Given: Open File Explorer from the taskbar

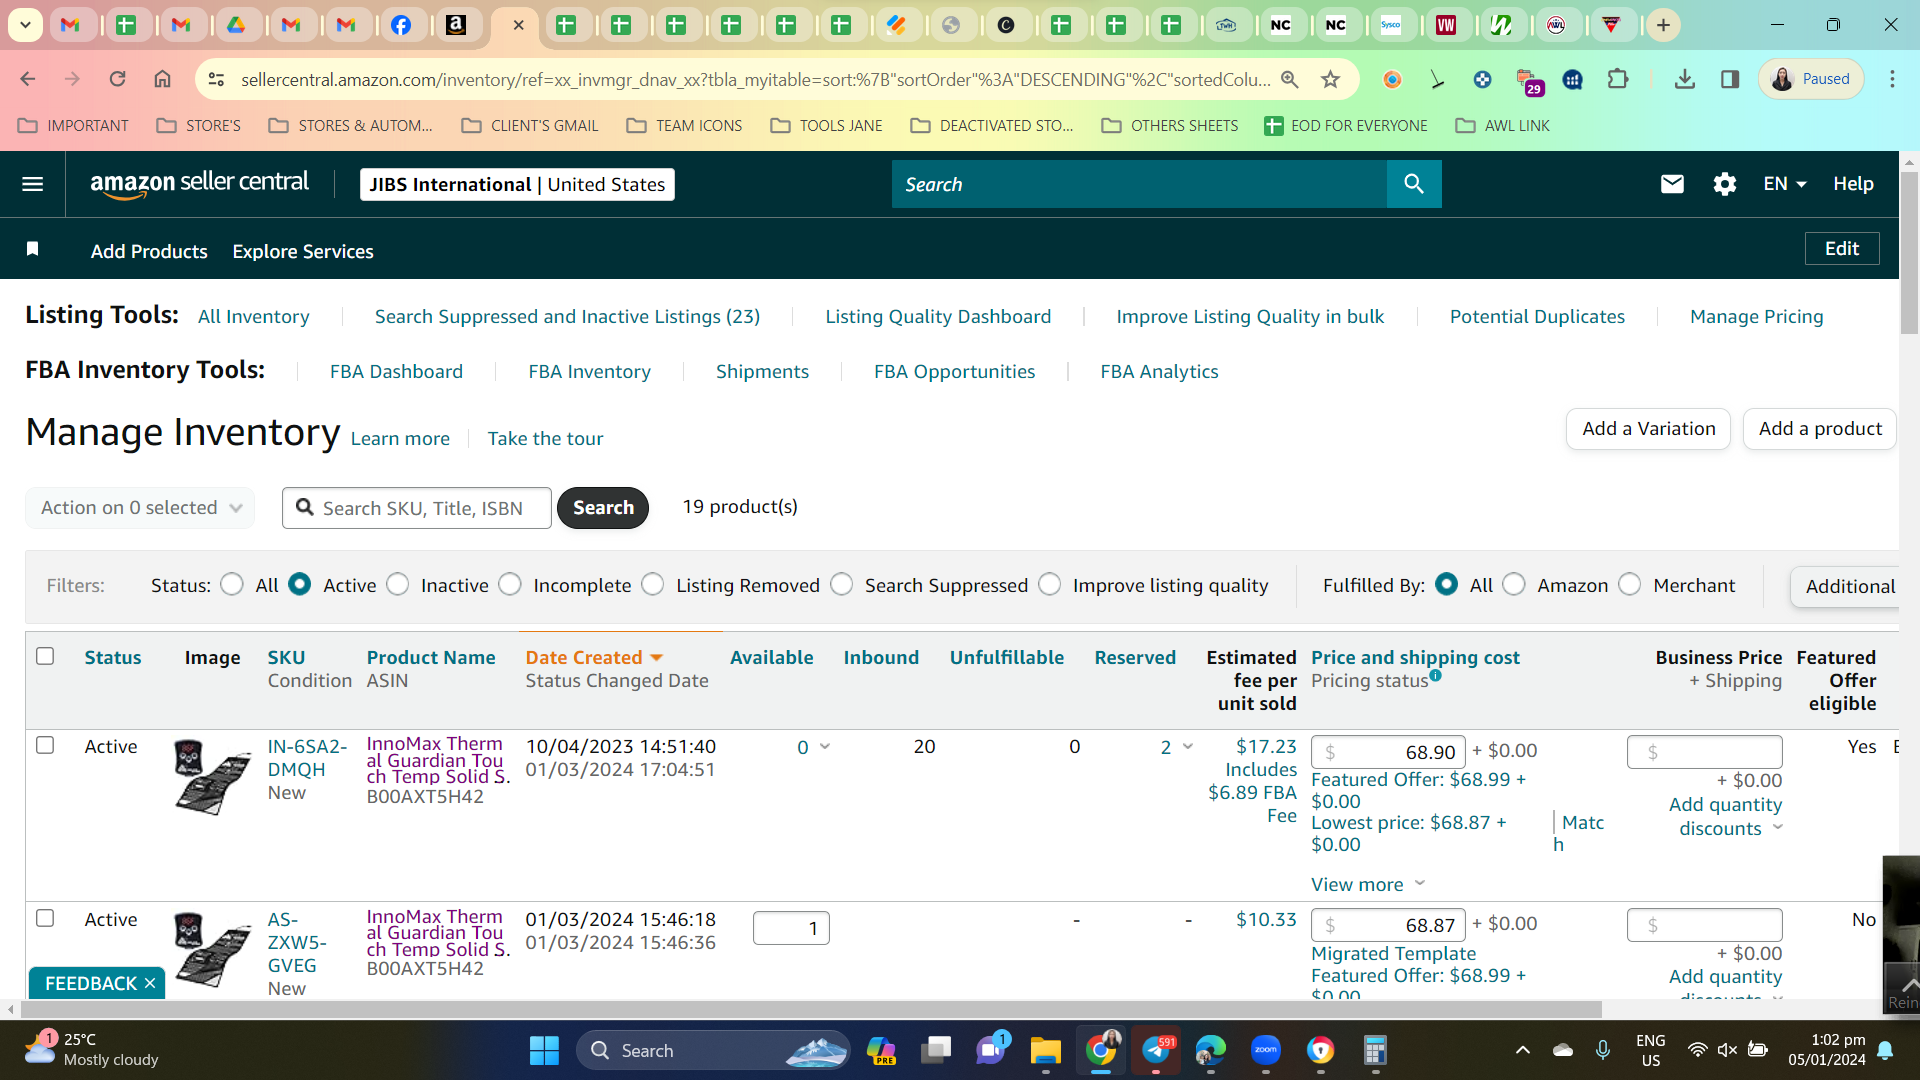Looking at the screenshot, I should click(1045, 1050).
